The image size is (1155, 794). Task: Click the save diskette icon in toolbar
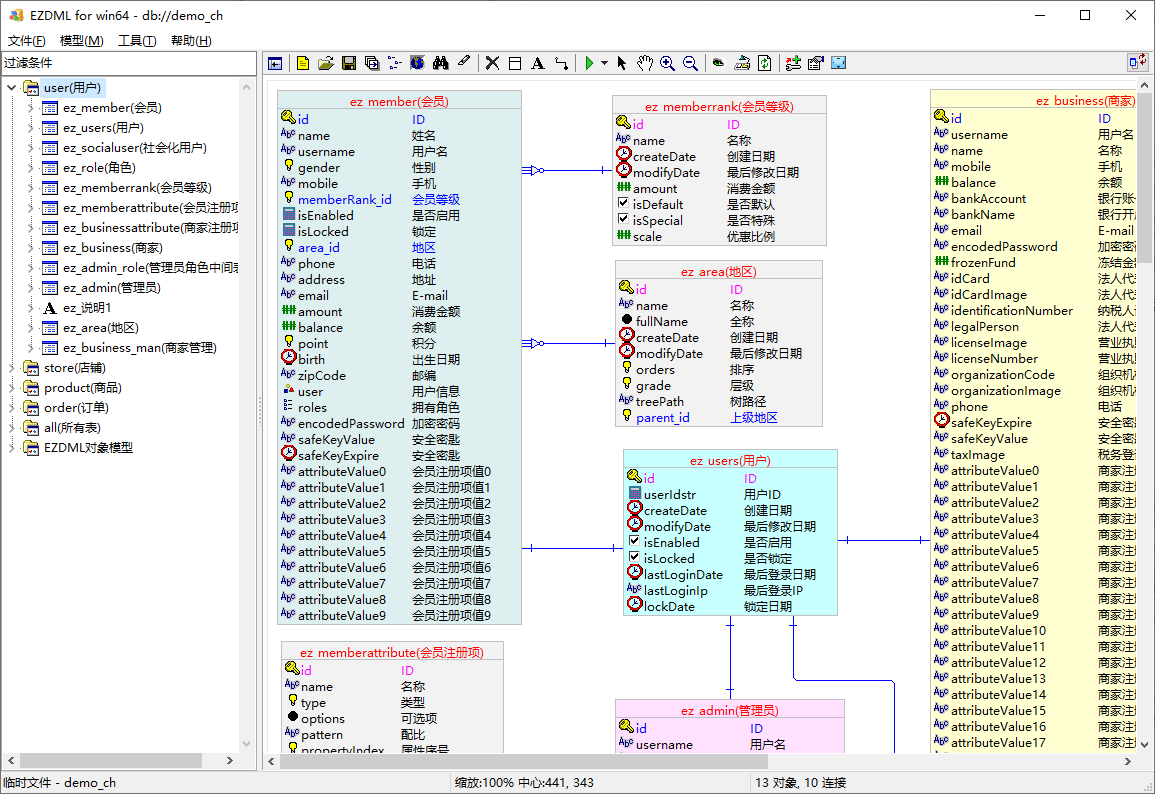349,63
